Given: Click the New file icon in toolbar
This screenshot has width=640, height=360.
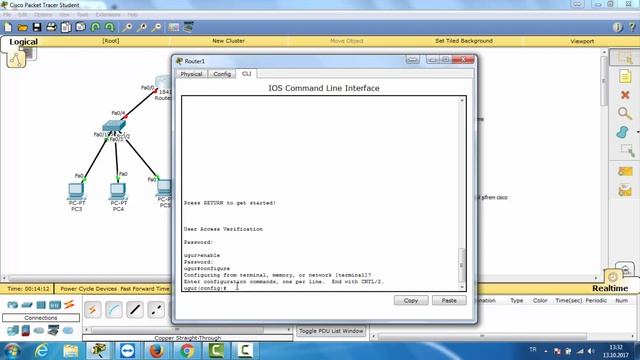Looking at the screenshot, I should [8, 27].
